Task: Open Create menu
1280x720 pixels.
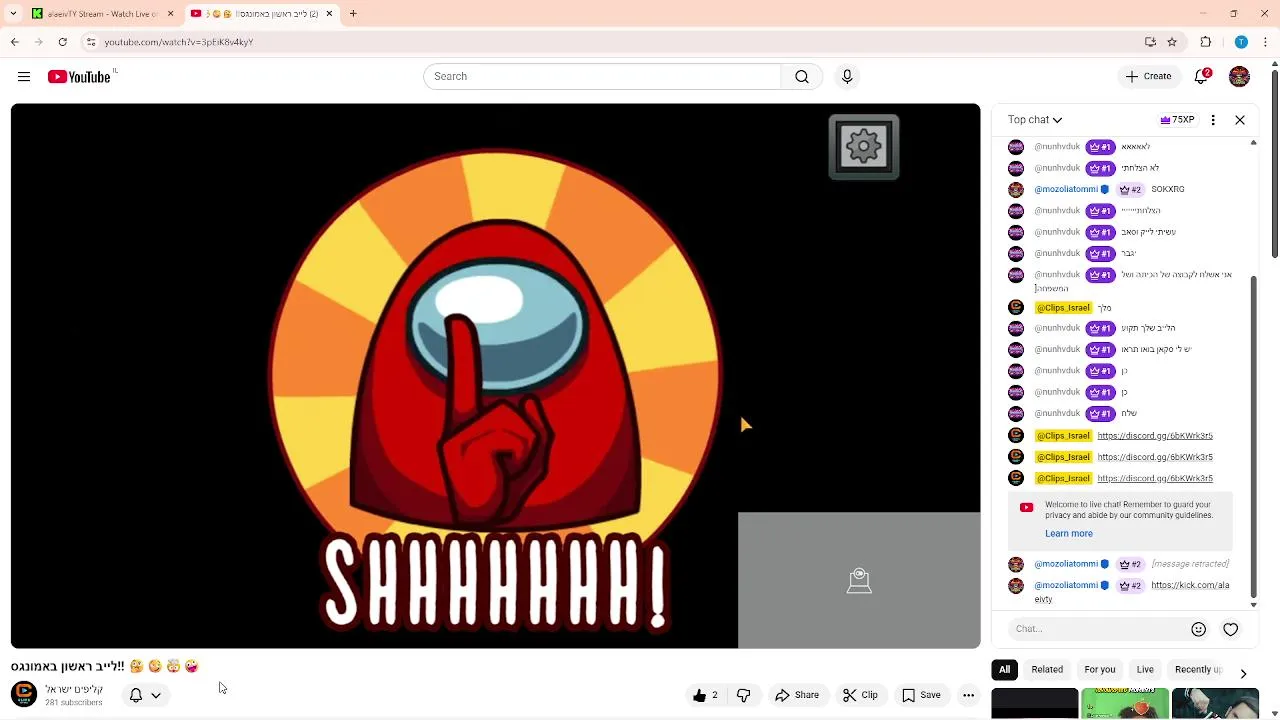Action: 1148,76
